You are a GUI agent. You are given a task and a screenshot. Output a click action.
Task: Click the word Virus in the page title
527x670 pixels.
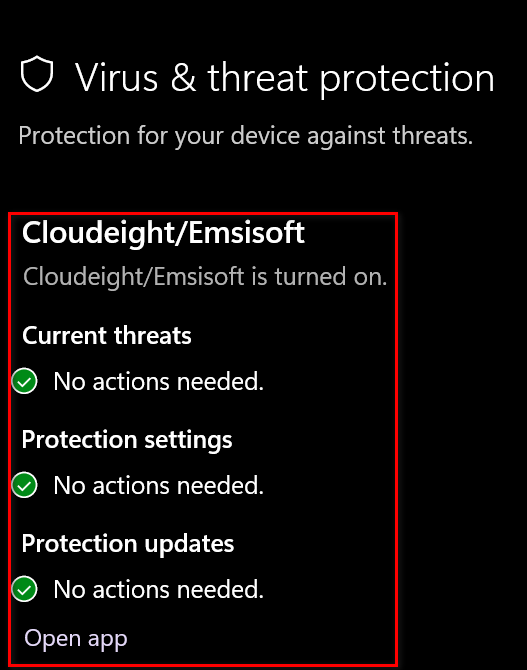pos(117,77)
